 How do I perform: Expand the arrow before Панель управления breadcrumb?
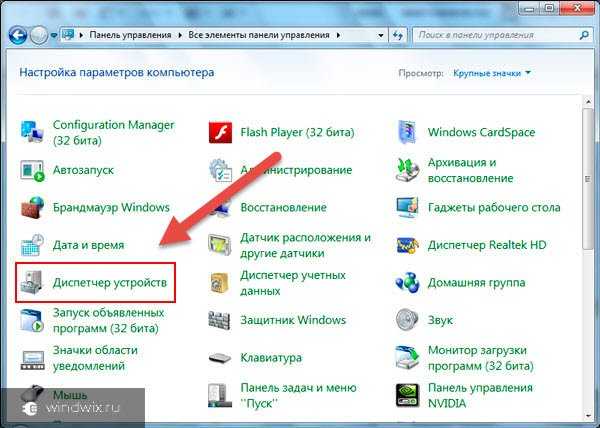(x=81, y=35)
